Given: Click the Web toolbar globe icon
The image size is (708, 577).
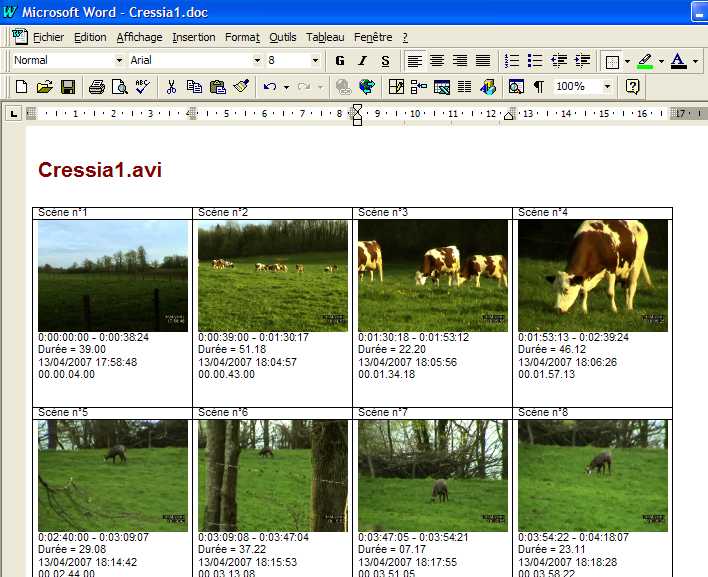Looking at the screenshot, I should click(x=367, y=86).
